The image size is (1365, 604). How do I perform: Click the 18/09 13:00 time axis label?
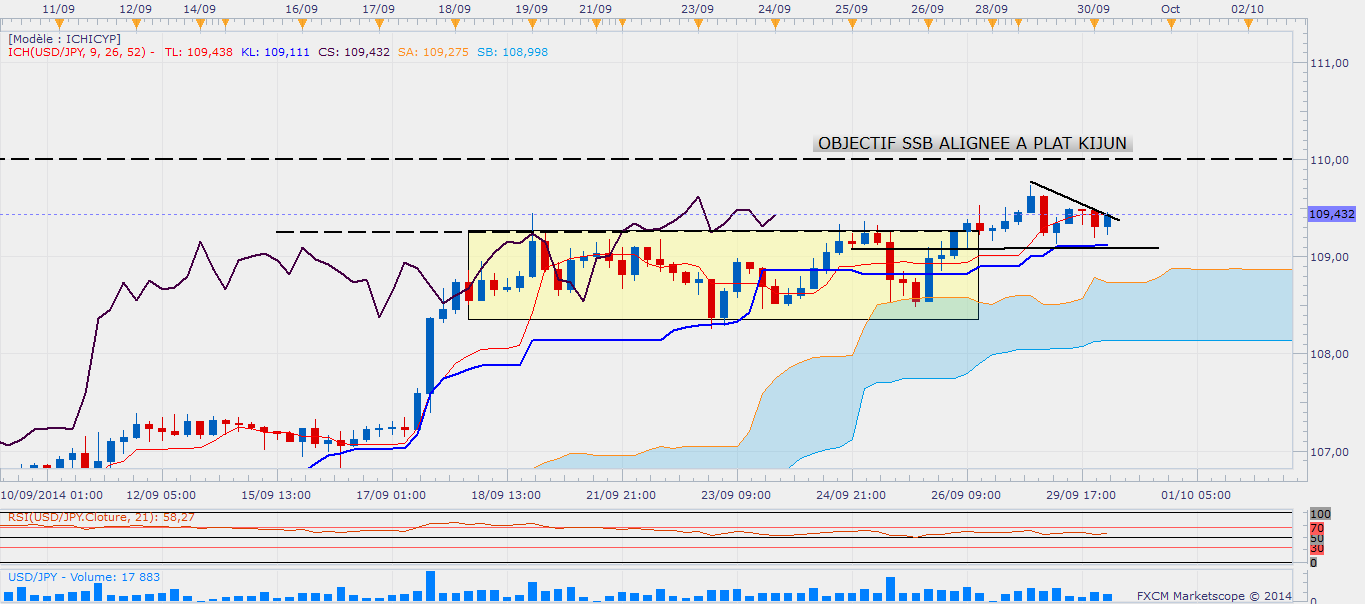(x=506, y=494)
